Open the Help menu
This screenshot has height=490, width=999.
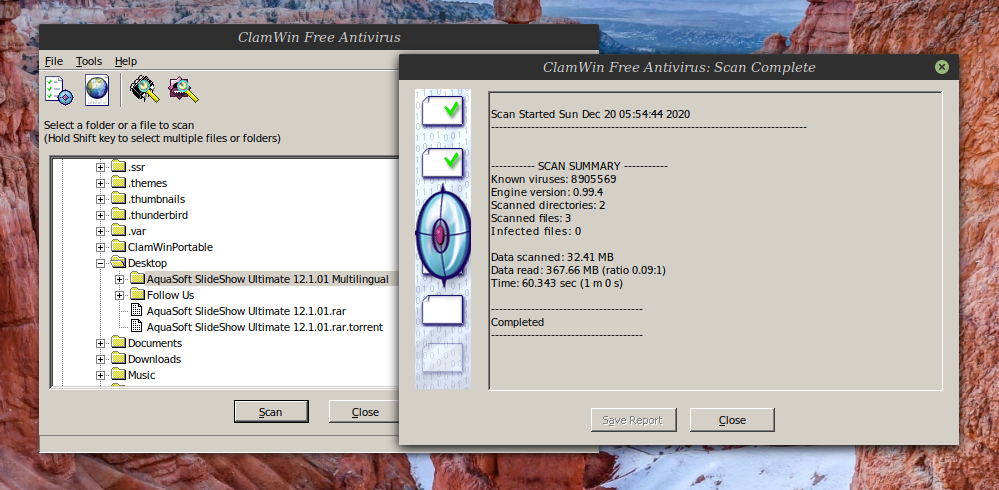(126, 61)
